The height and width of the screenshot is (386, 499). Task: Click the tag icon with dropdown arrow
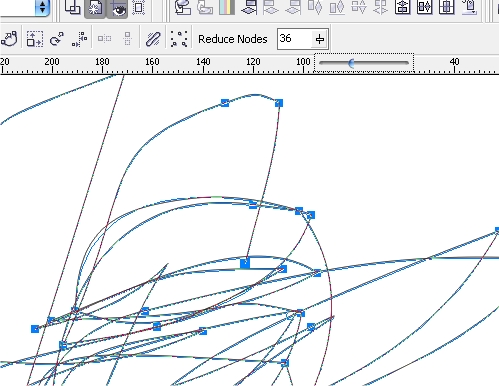coord(469,7)
